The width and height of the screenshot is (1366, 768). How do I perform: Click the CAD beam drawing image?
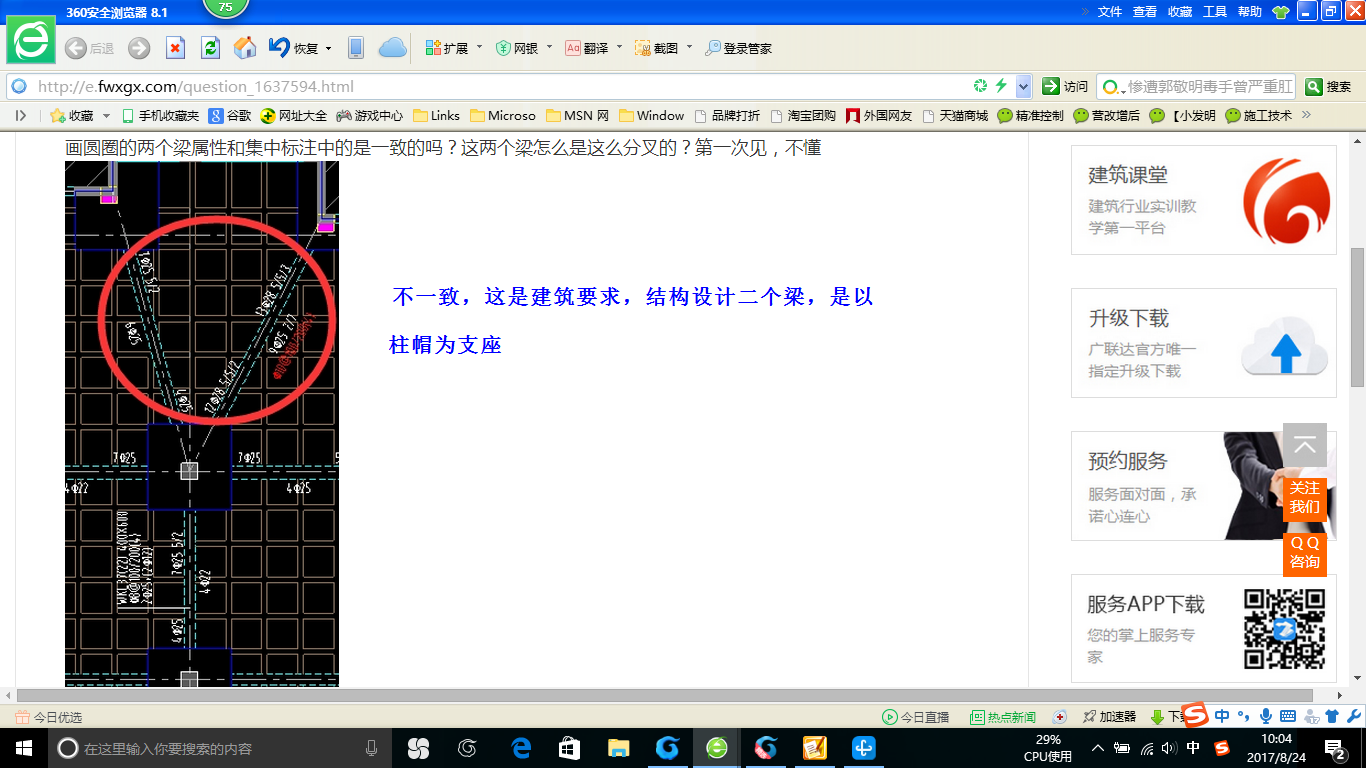tap(202, 424)
